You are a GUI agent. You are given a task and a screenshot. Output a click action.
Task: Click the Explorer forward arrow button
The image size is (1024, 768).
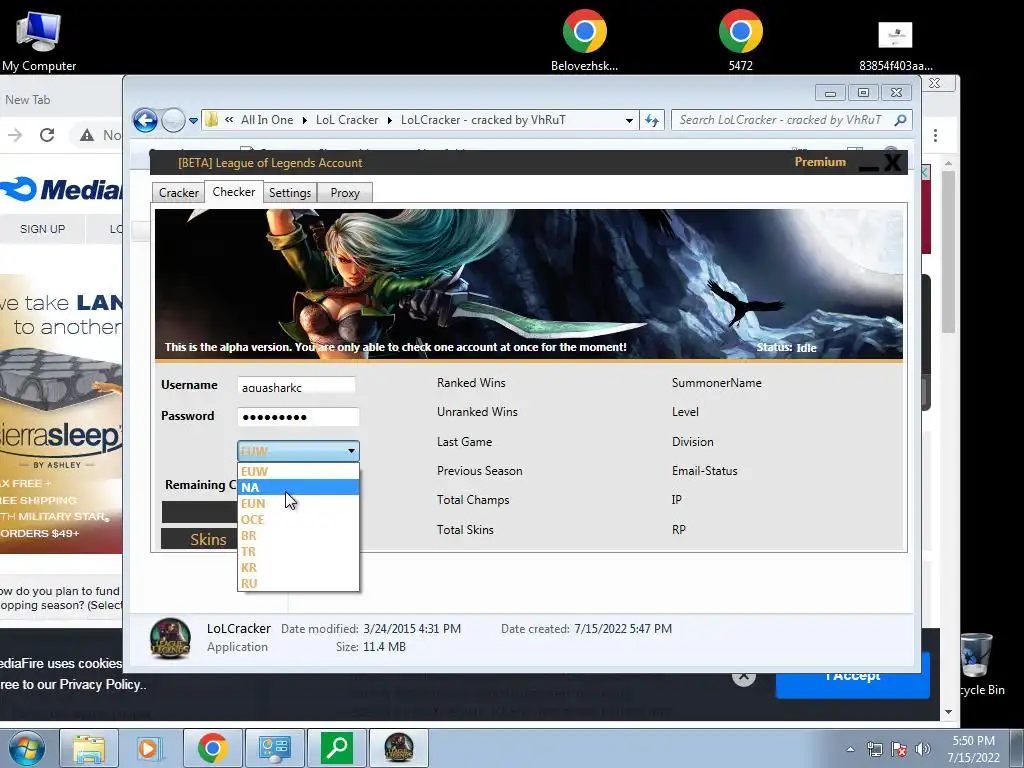[x=173, y=120]
